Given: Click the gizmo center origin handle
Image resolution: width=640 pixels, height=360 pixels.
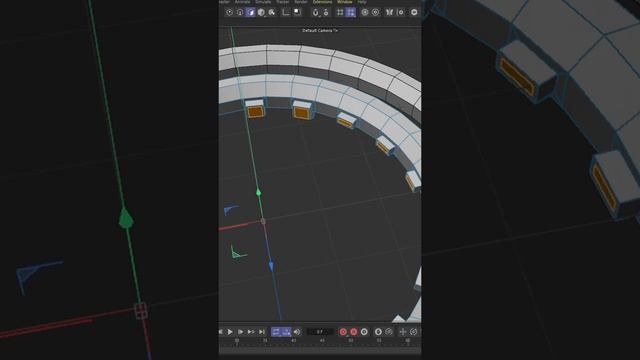Looking at the screenshot, I should (x=263, y=221).
